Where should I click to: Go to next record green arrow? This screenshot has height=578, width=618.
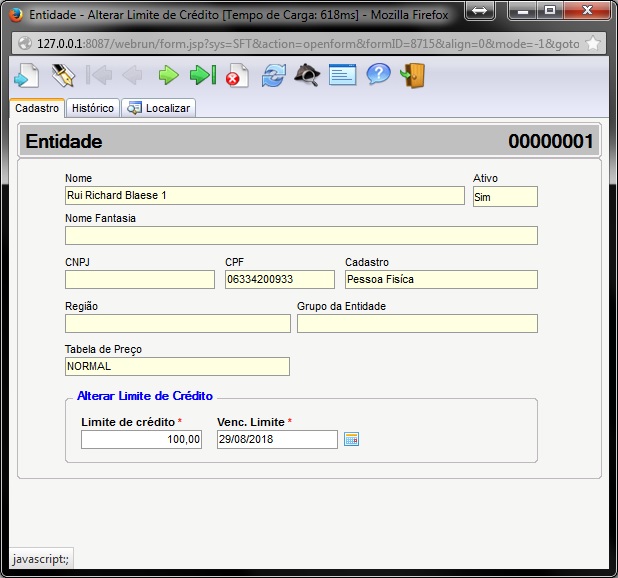[x=169, y=75]
